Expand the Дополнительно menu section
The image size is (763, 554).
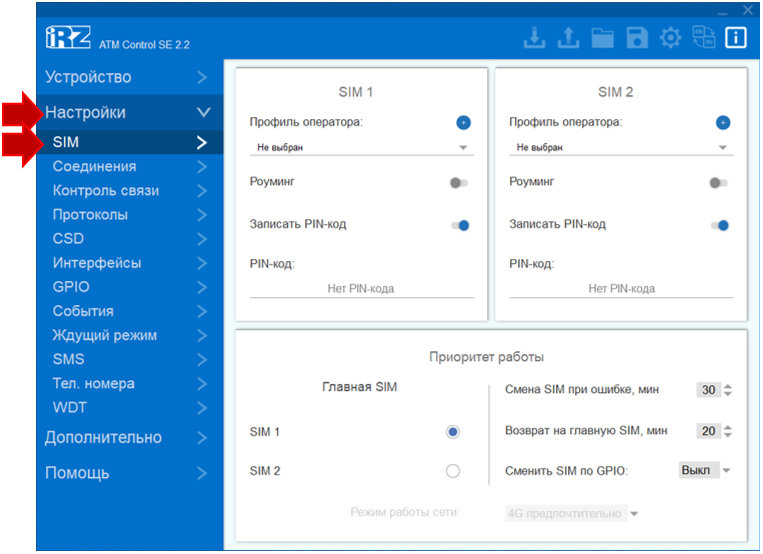127,437
